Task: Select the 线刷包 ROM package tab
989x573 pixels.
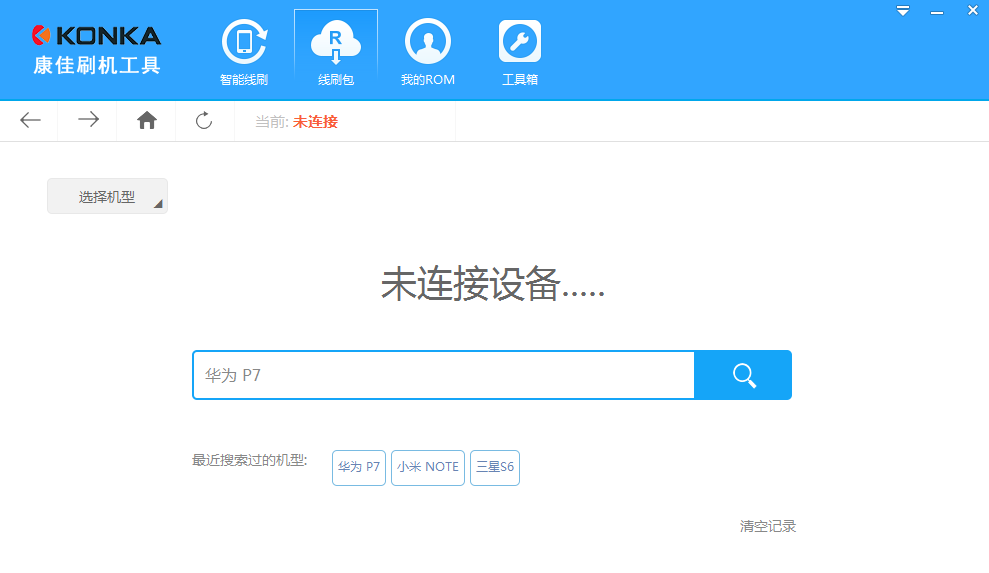Action: (336, 52)
